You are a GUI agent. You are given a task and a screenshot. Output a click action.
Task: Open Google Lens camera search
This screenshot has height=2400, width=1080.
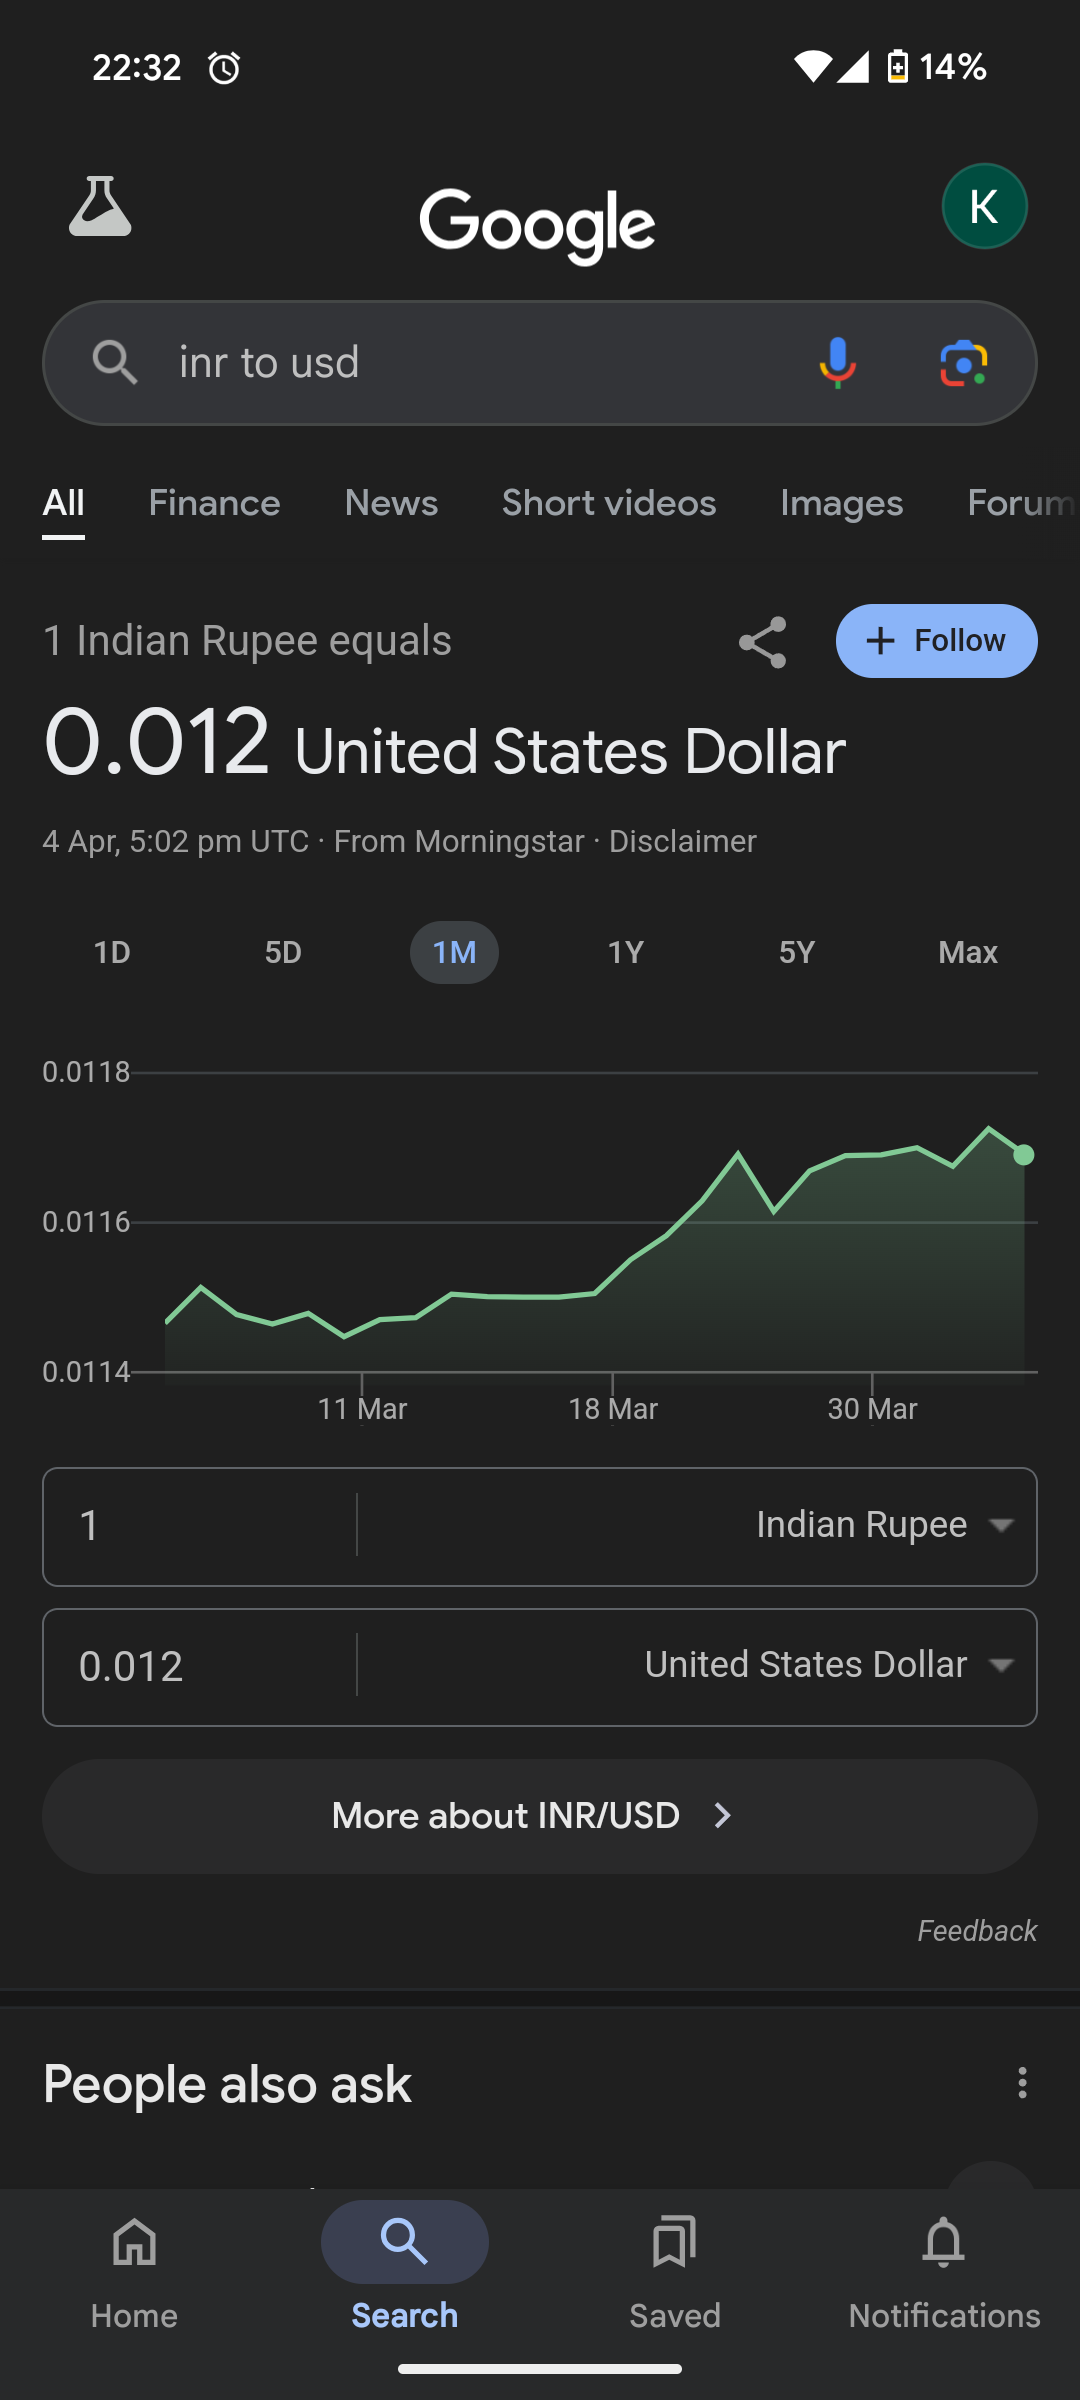click(x=963, y=362)
